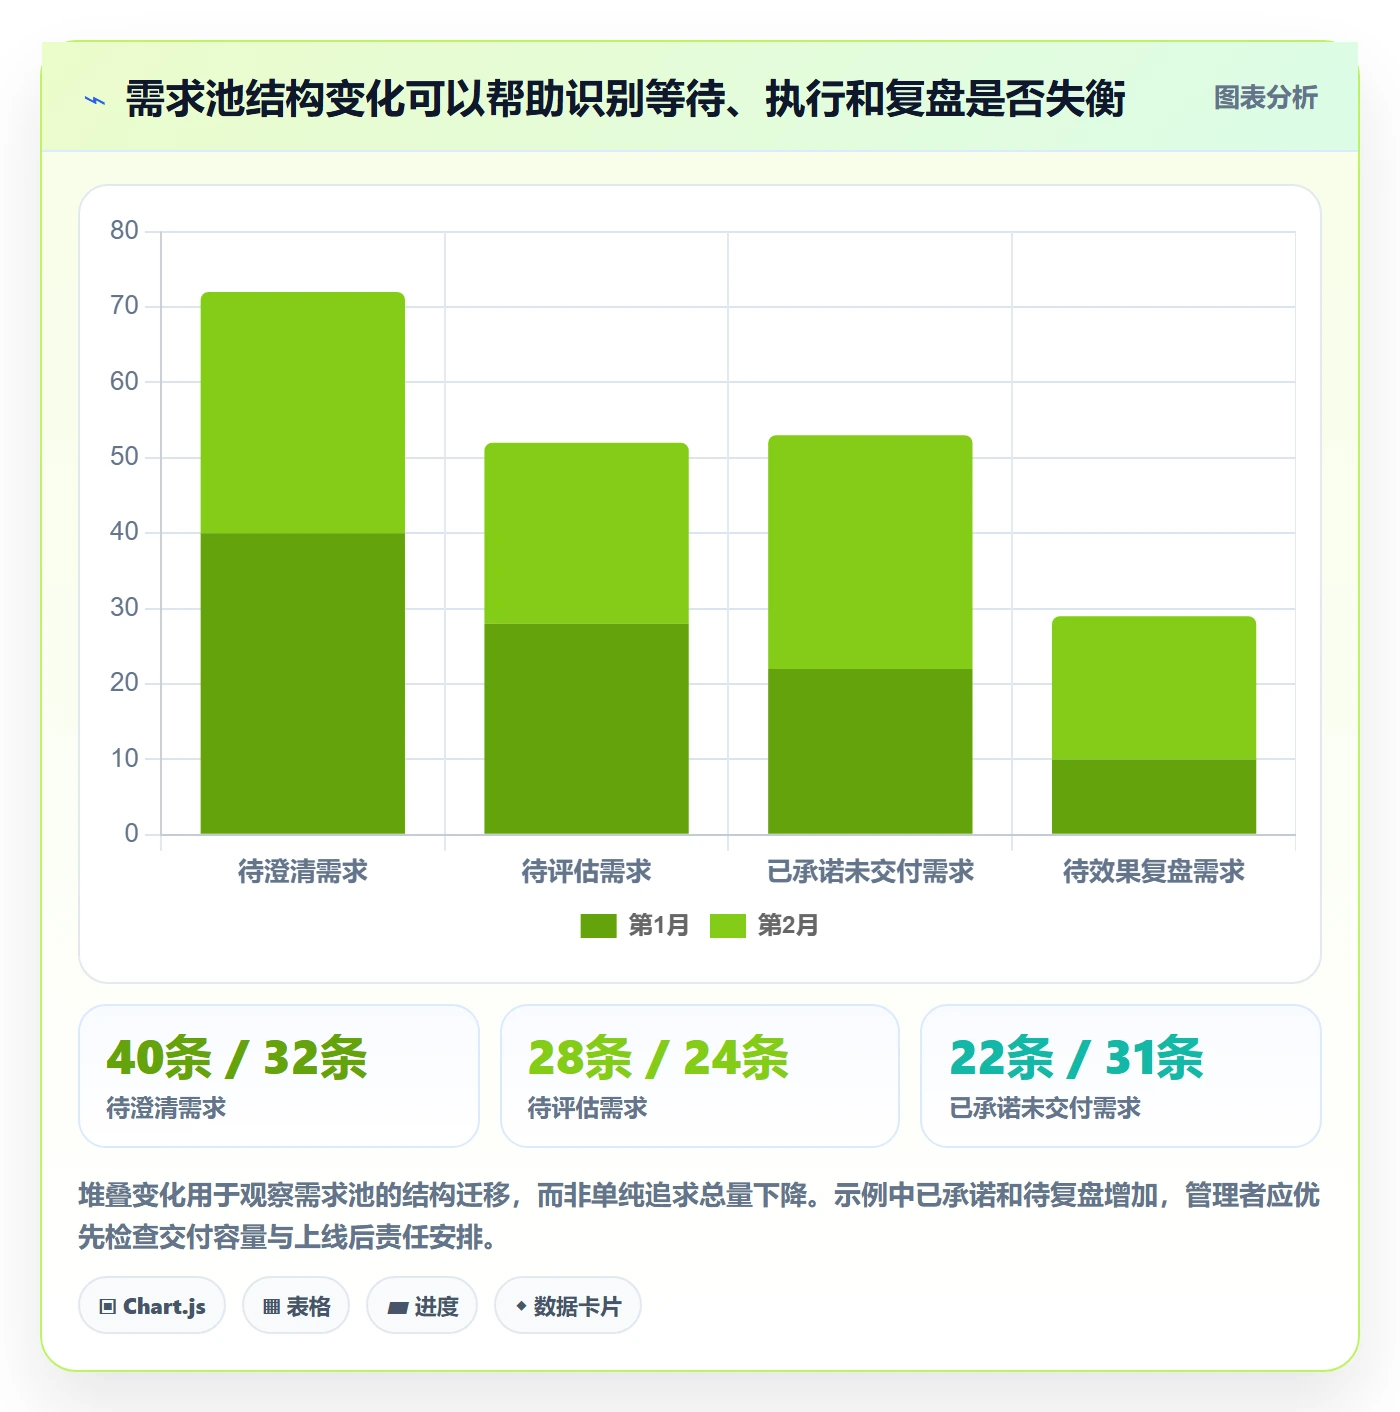
Task: Click the diamond icon in 数据卡片 chip
Action: tap(521, 1306)
